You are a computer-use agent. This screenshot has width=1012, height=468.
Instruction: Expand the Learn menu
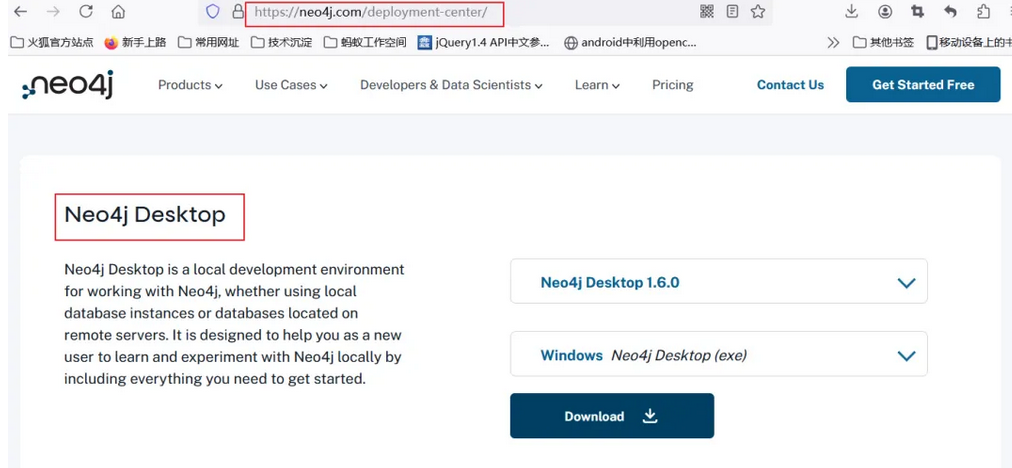pos(597,85)
